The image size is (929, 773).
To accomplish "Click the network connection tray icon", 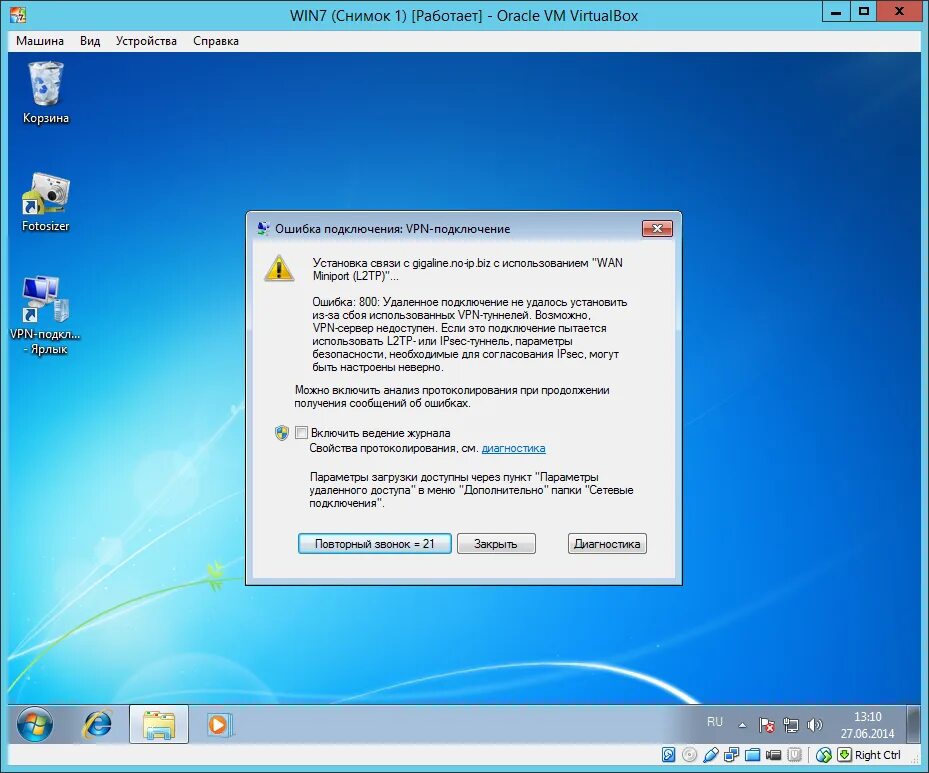I will pos(791,724).
